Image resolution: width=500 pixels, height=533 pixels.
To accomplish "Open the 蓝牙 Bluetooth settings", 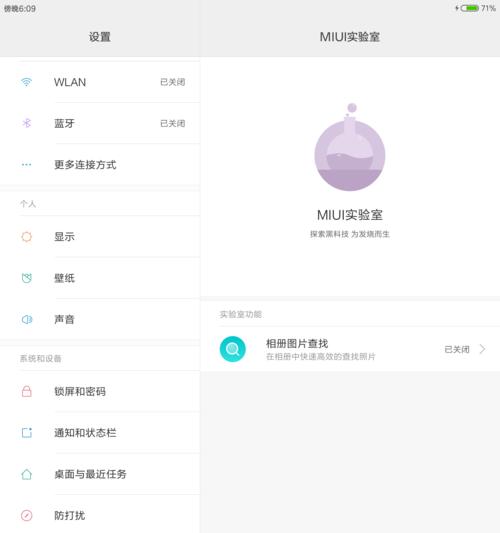I will coord(100,123).
